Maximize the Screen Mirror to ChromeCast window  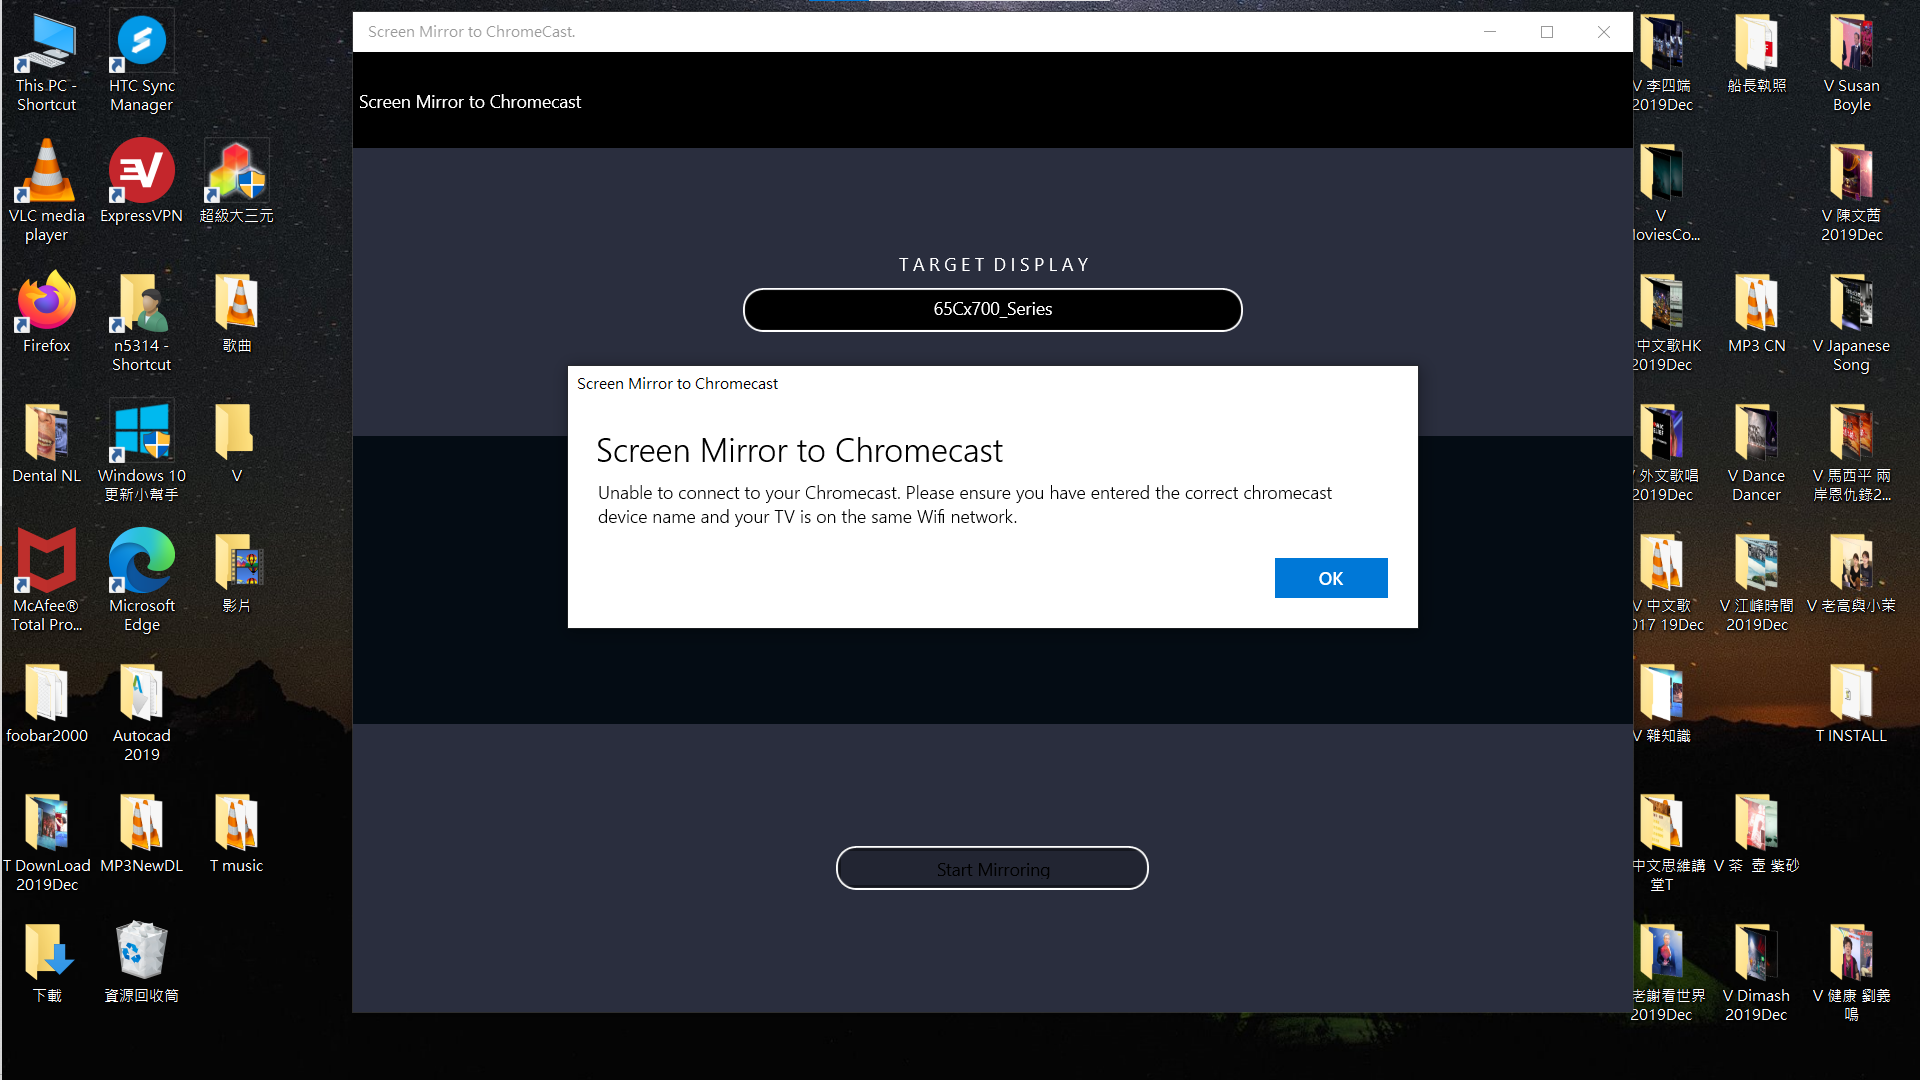(x=1547, y=32)
